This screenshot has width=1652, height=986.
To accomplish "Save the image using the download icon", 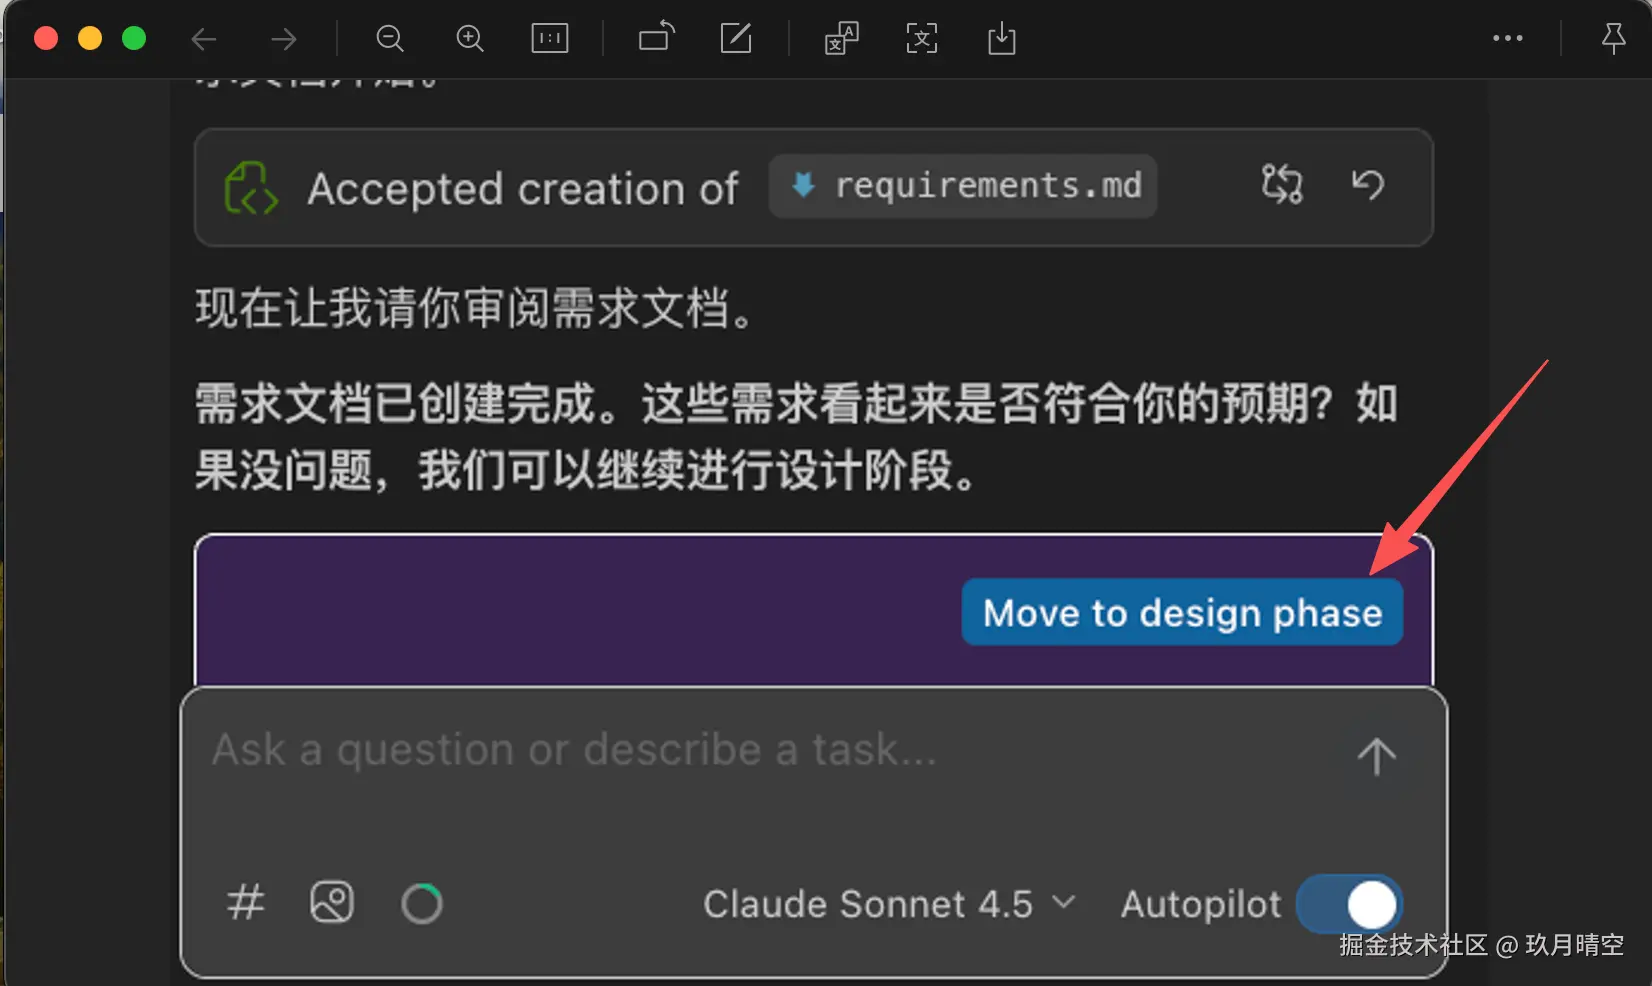I will pos(1001,39).
